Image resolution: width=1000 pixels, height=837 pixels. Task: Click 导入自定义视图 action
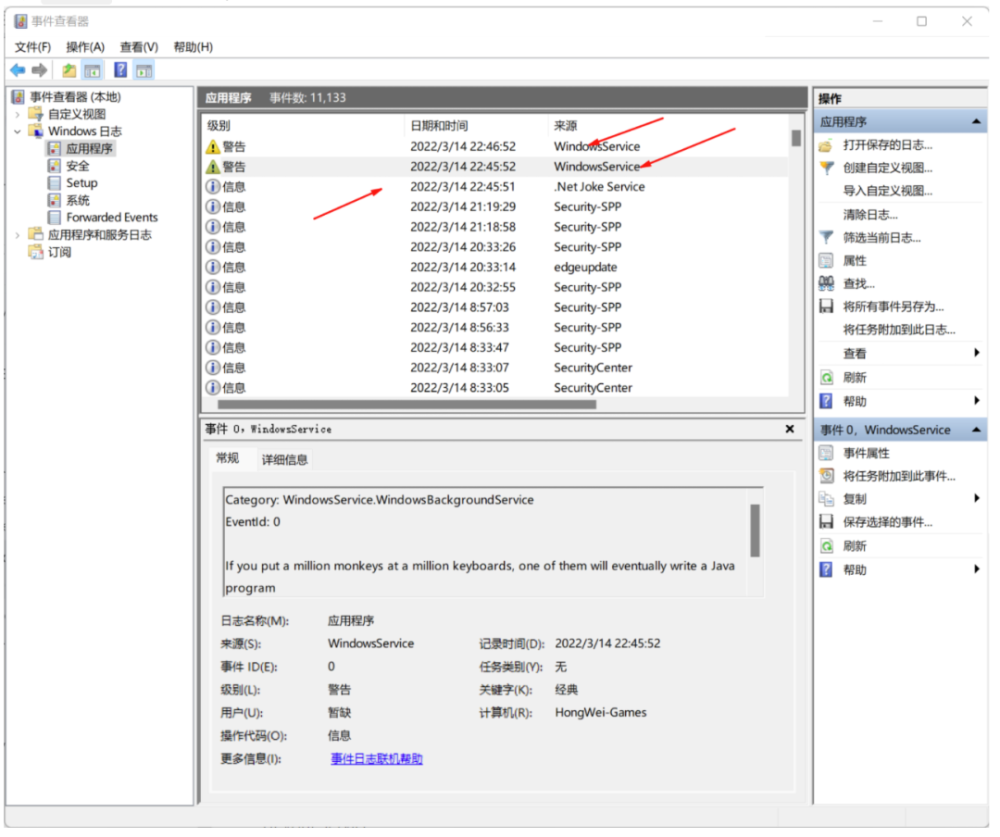887,191
